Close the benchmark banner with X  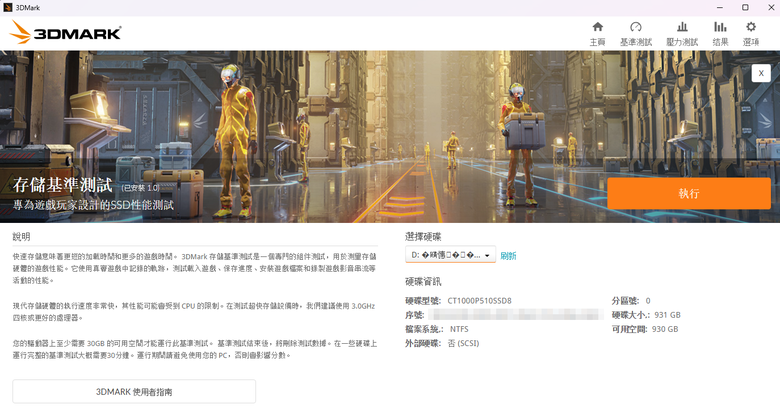click(x=761, y=73)
